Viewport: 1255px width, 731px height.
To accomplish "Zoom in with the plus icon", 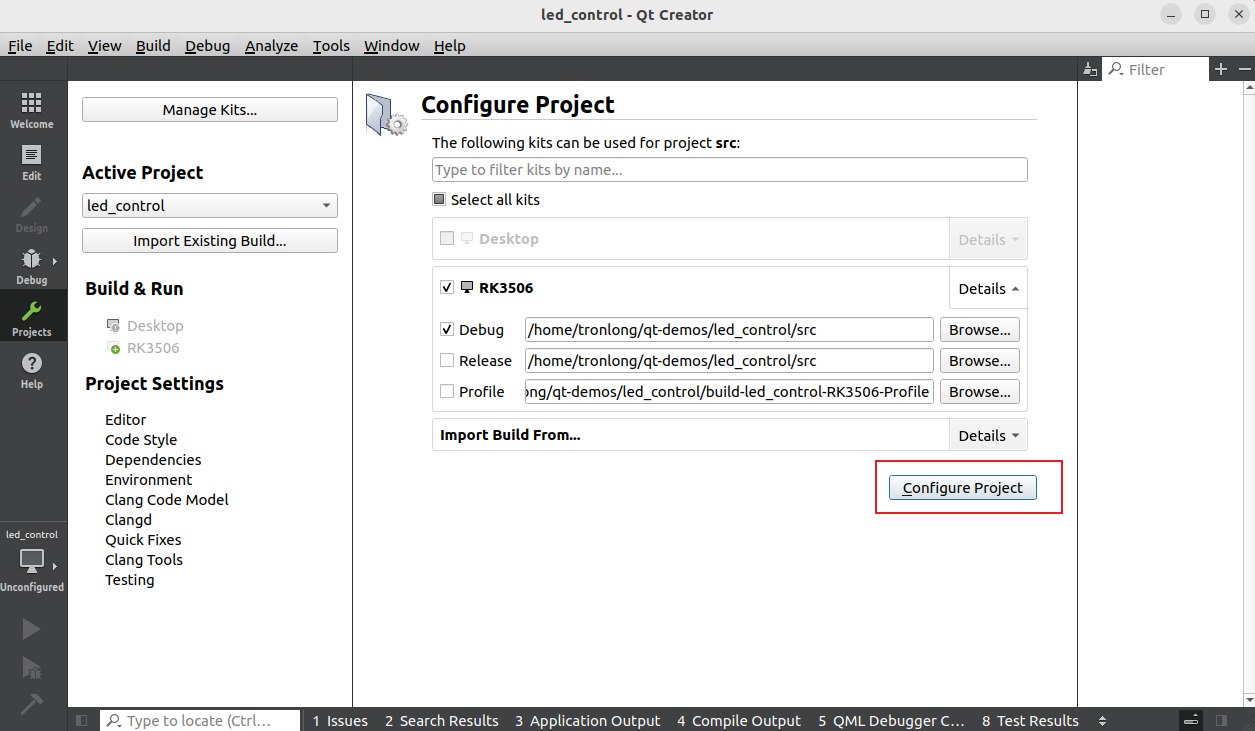I will [x=1221, y=69].
